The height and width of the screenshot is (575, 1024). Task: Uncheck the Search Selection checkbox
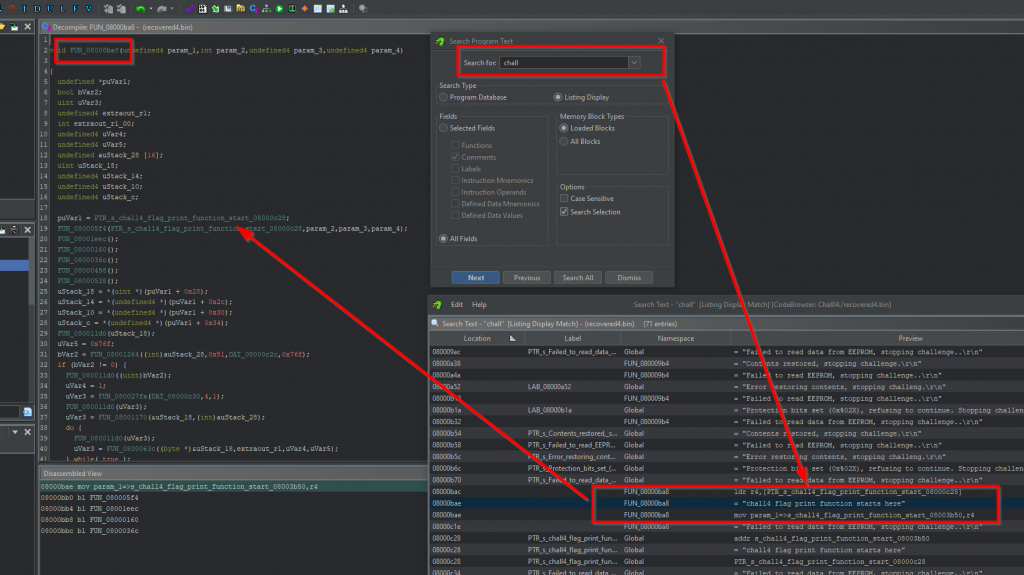[x=565, y=212]
